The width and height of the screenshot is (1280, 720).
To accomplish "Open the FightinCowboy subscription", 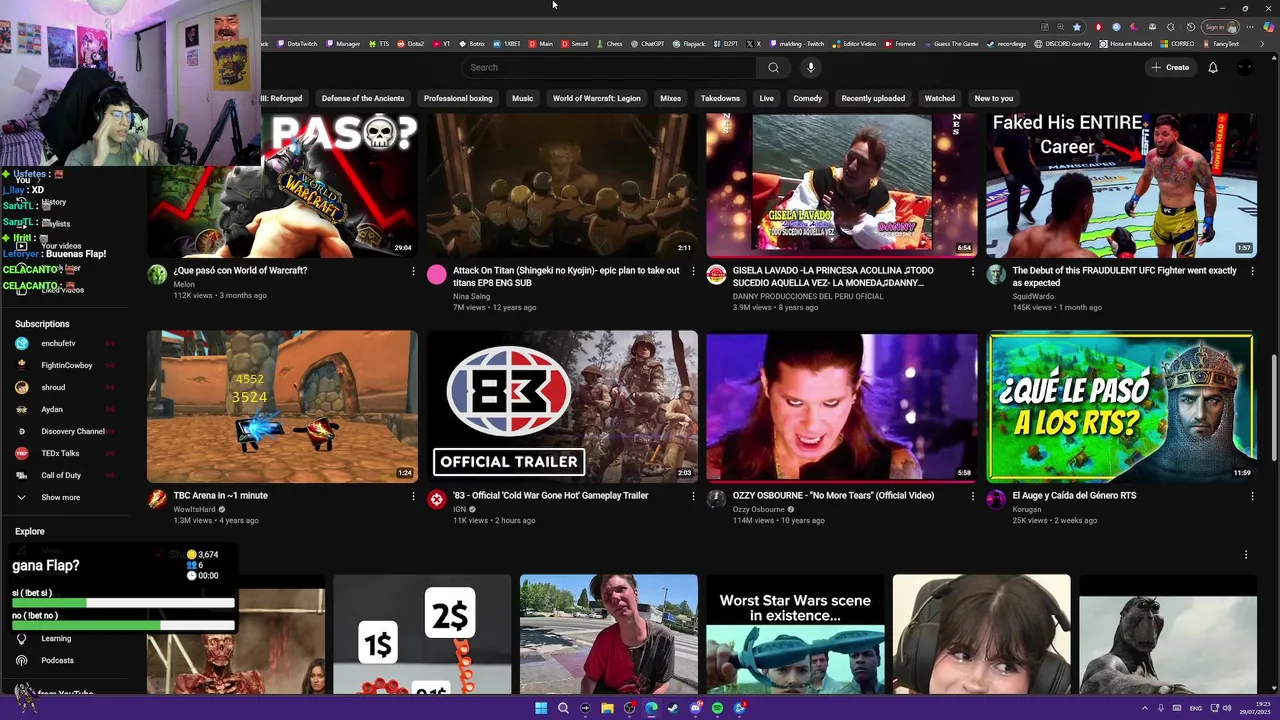I will click(x=66, y=366).
